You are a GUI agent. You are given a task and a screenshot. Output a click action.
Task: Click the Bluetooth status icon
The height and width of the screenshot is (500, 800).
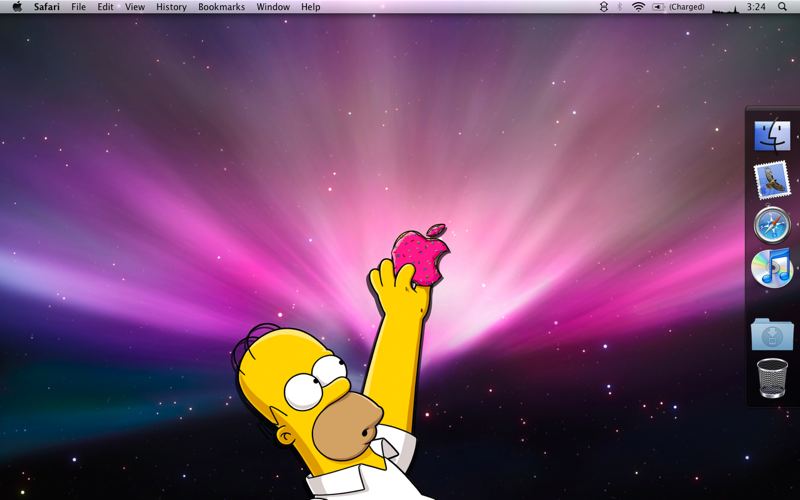click(x=619, y=7)
